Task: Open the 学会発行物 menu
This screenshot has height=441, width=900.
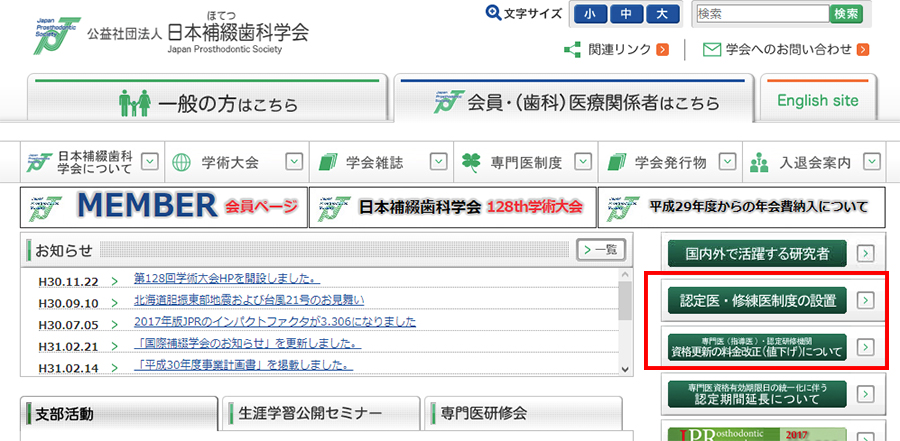Action: (670, 163)
